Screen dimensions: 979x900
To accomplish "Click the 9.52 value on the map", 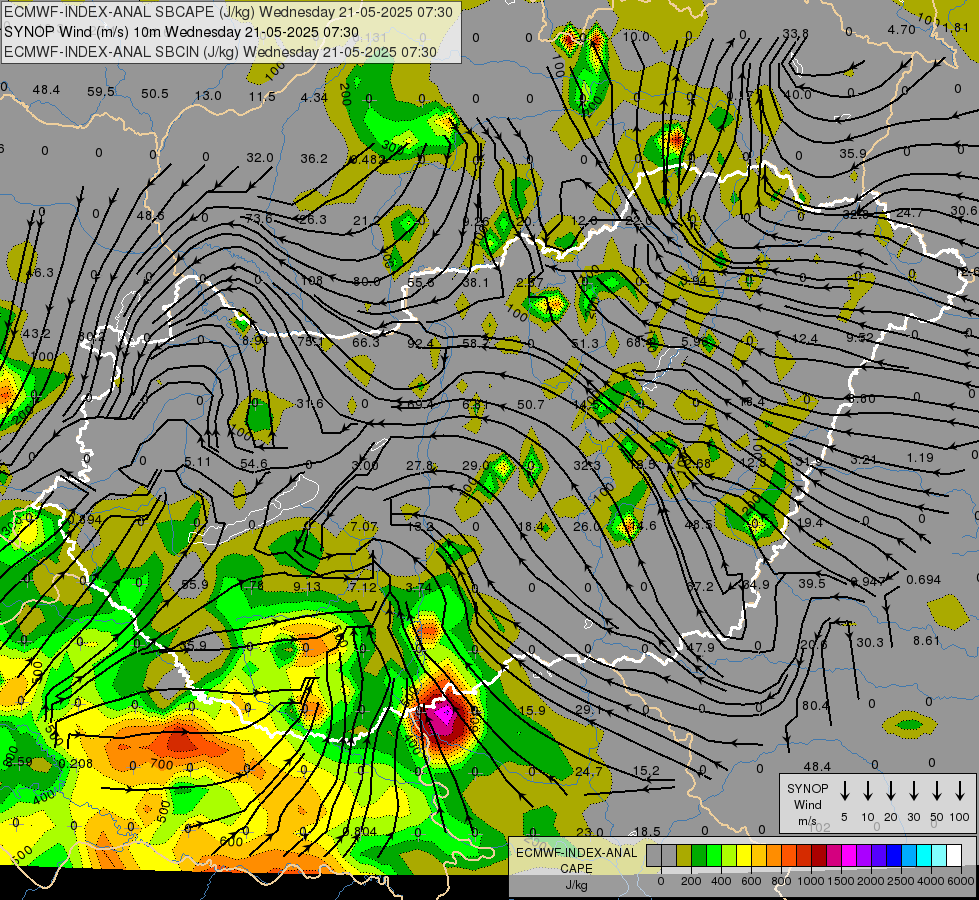I will point(860,338).
